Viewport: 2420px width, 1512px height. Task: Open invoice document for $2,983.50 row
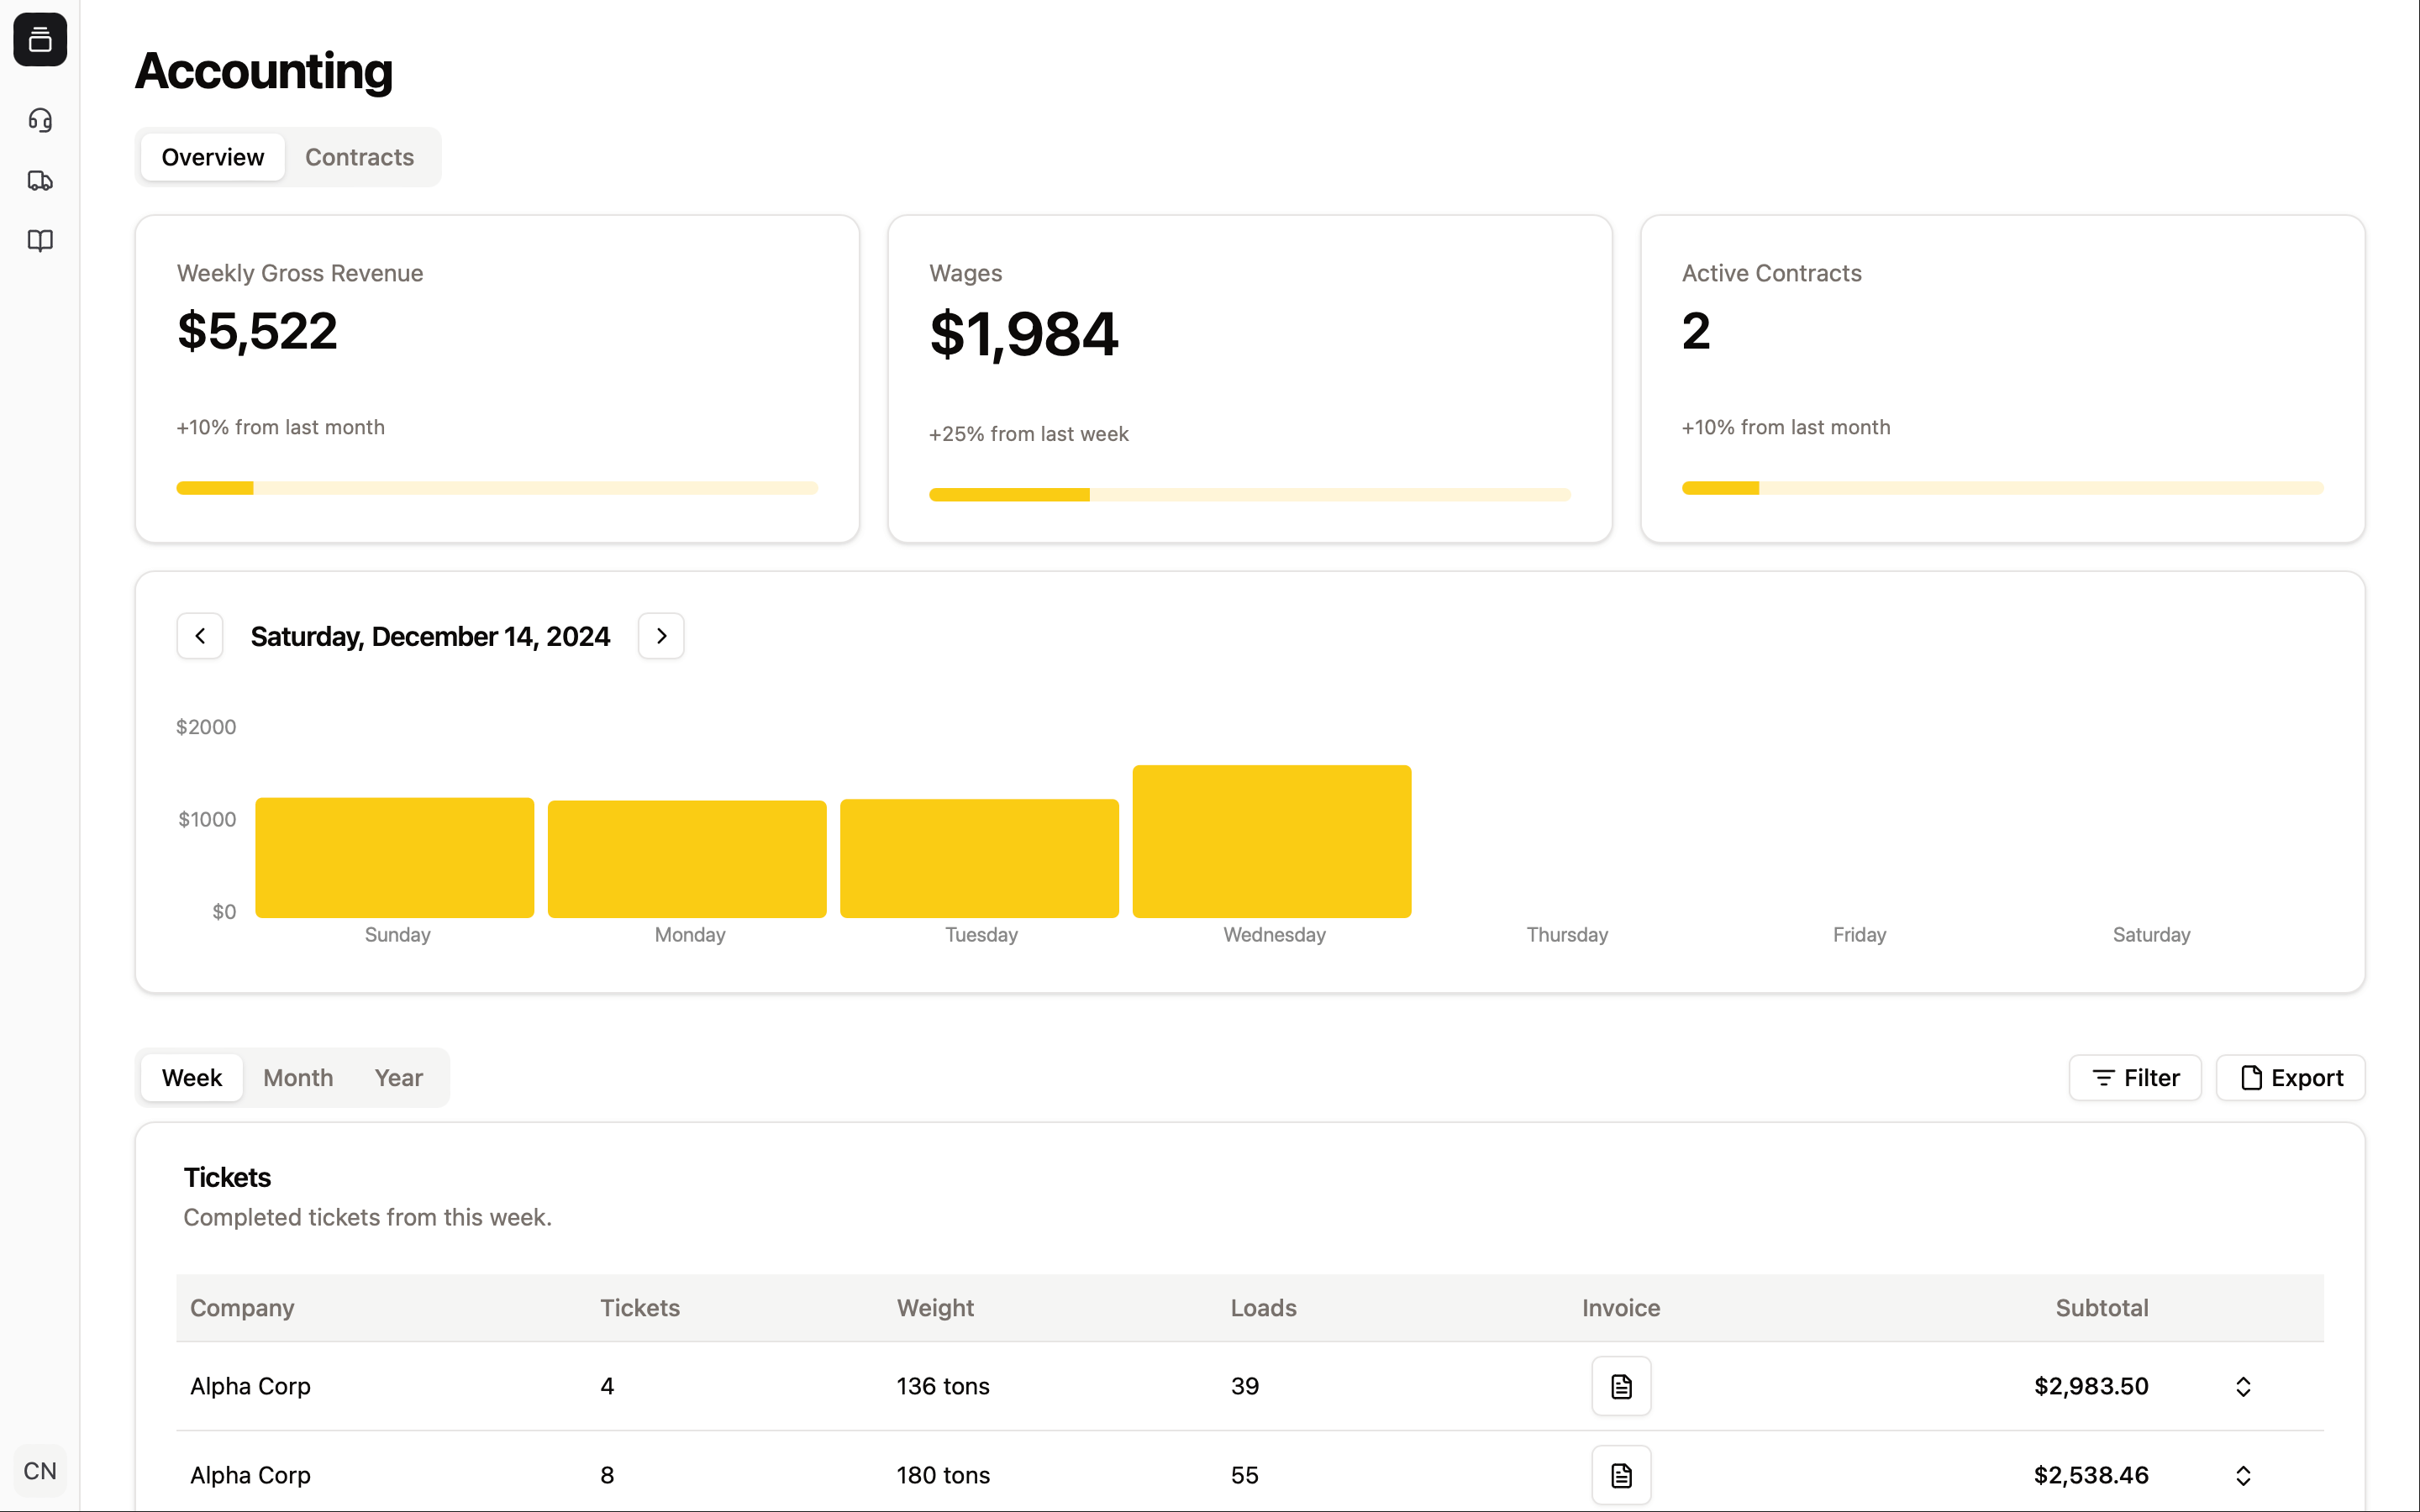(1621, 1386)
